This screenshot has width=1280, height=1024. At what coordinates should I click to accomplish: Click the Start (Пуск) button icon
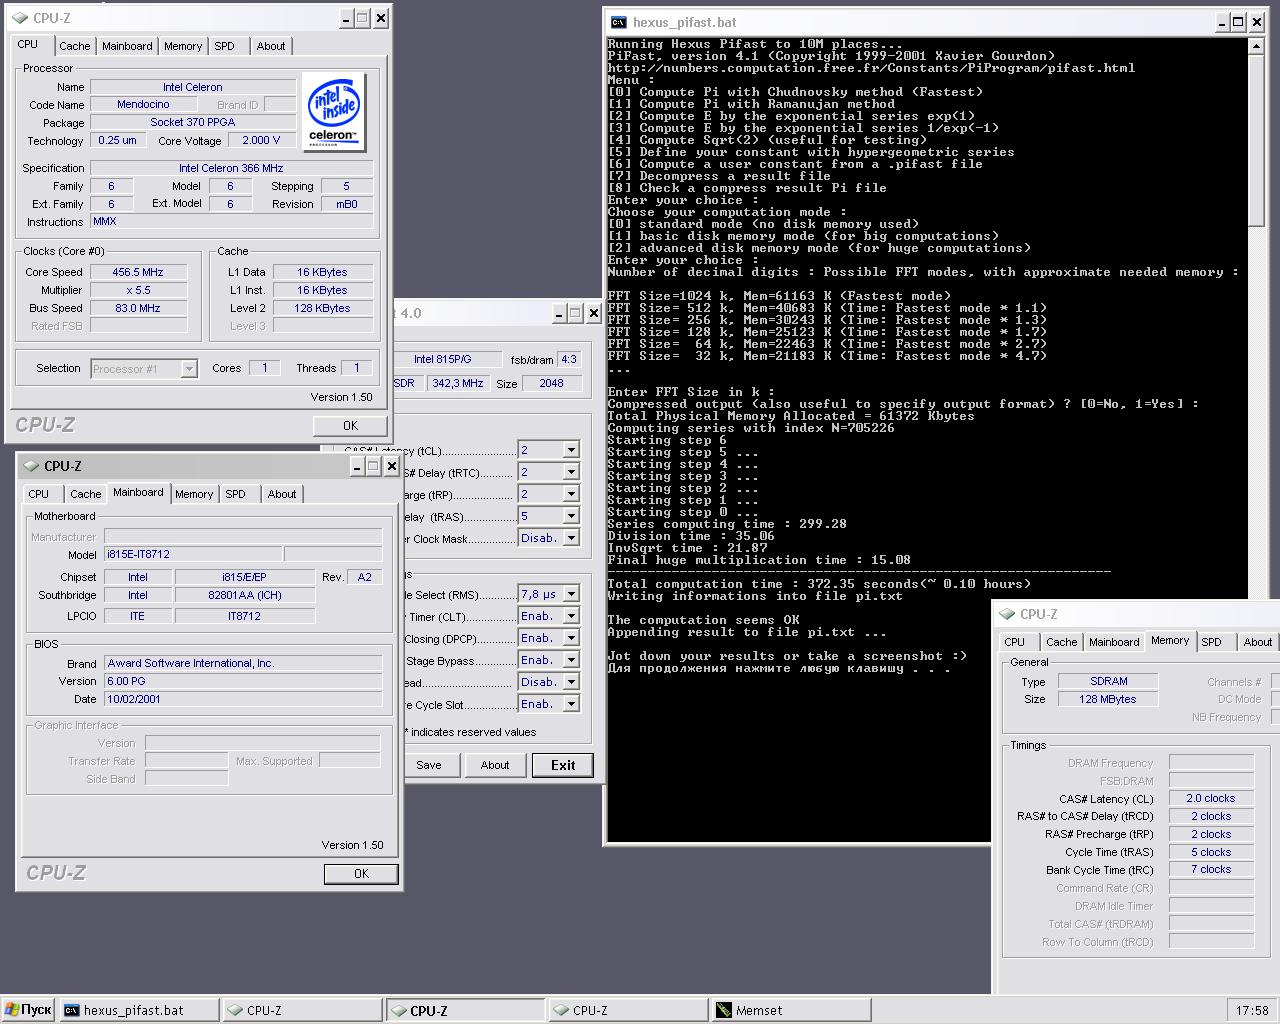pyautogui.click(x=11, y=1010)
